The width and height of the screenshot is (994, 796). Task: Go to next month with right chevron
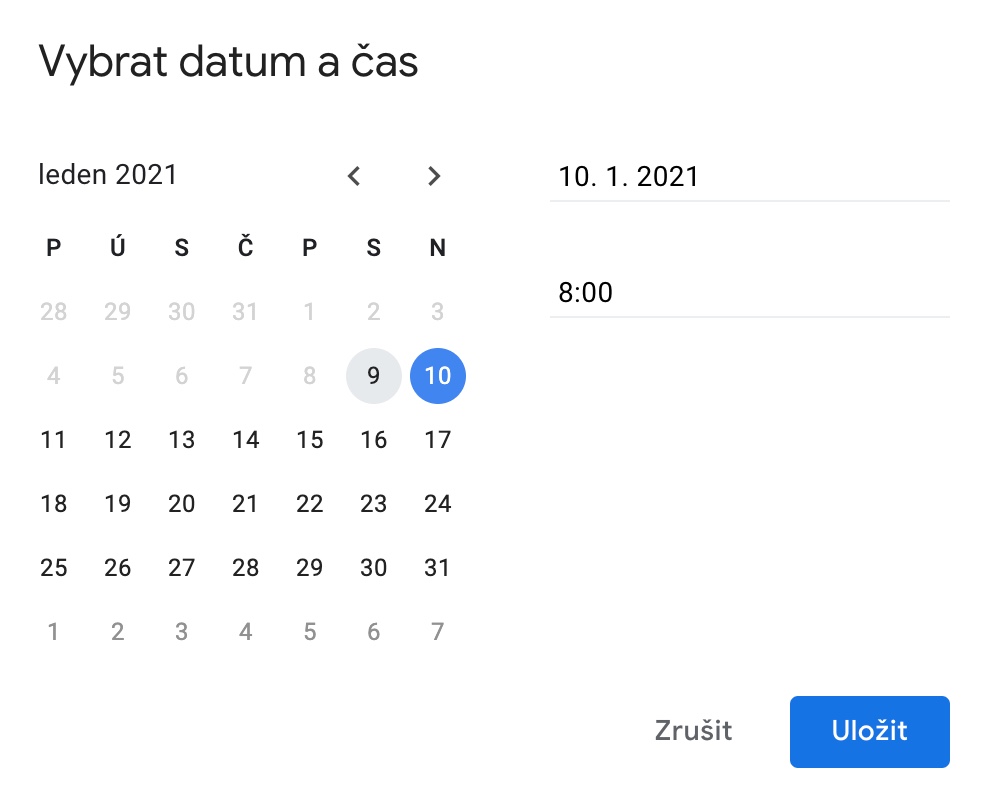[x=434, y=177]
